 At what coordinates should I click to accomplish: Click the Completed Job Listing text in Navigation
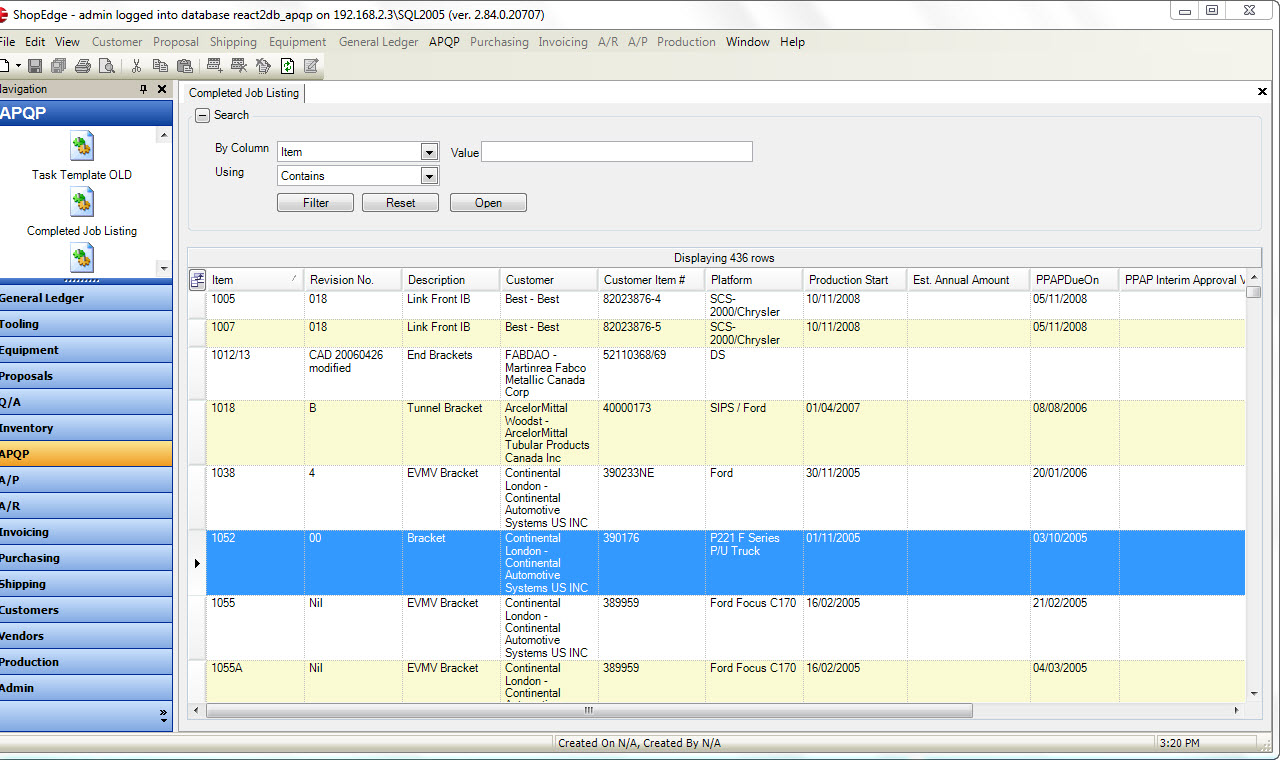point(82,231)
